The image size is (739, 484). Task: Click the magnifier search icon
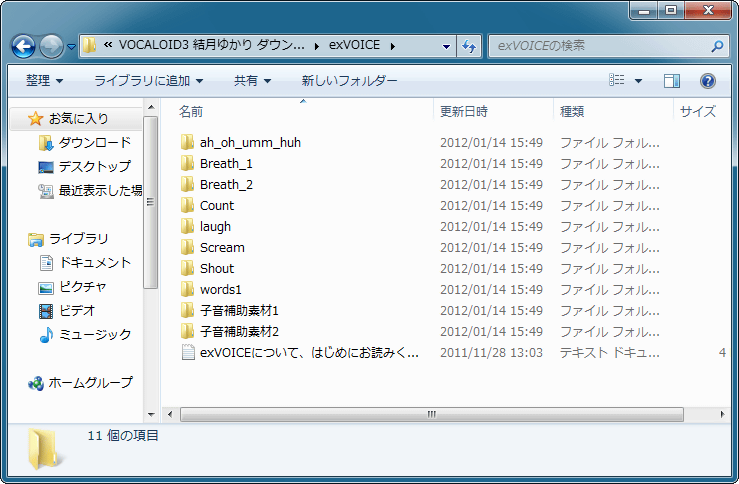717,46
